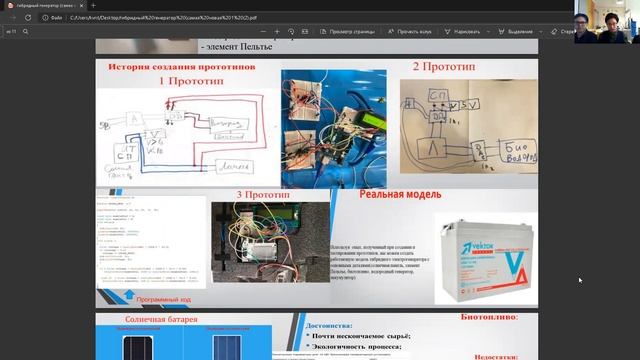
Task: Click the 'Недостатки:' text
Action: 496,357
